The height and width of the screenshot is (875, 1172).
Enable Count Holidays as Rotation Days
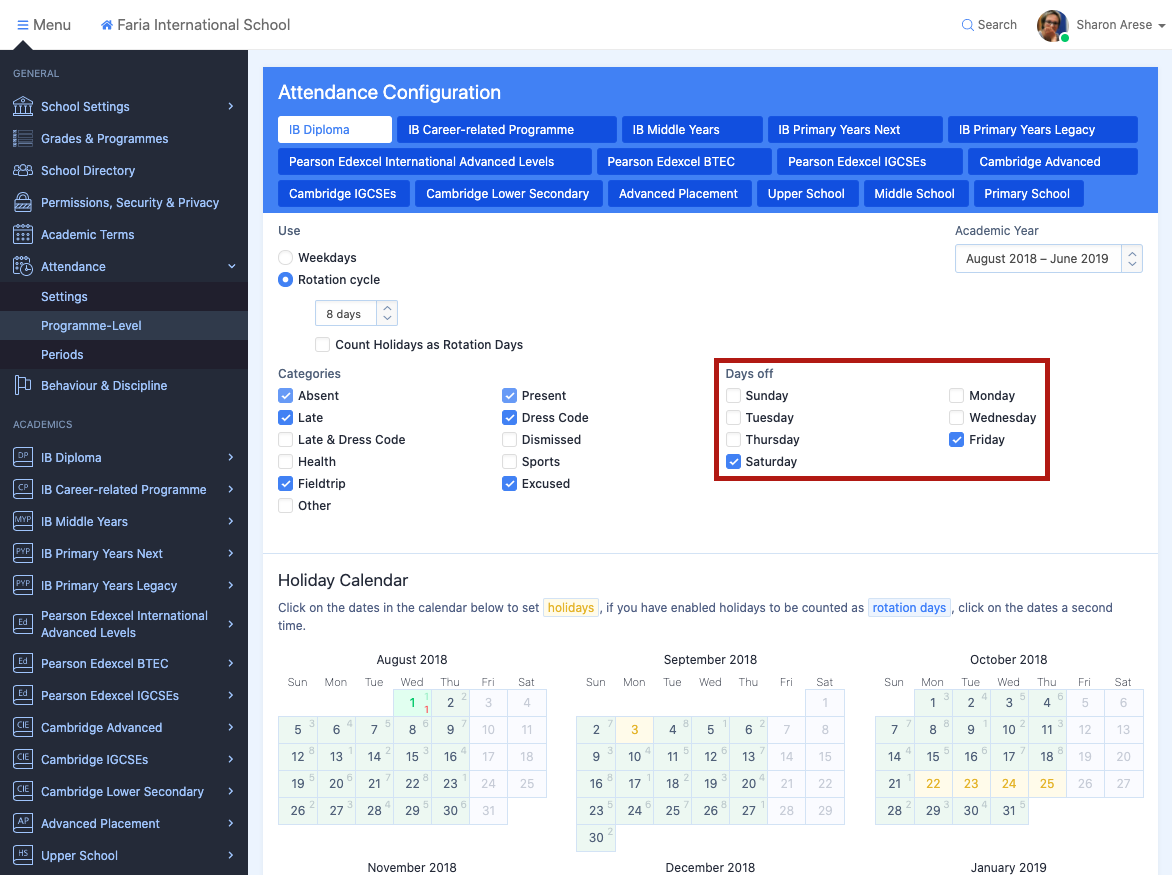tap(323, 345)
